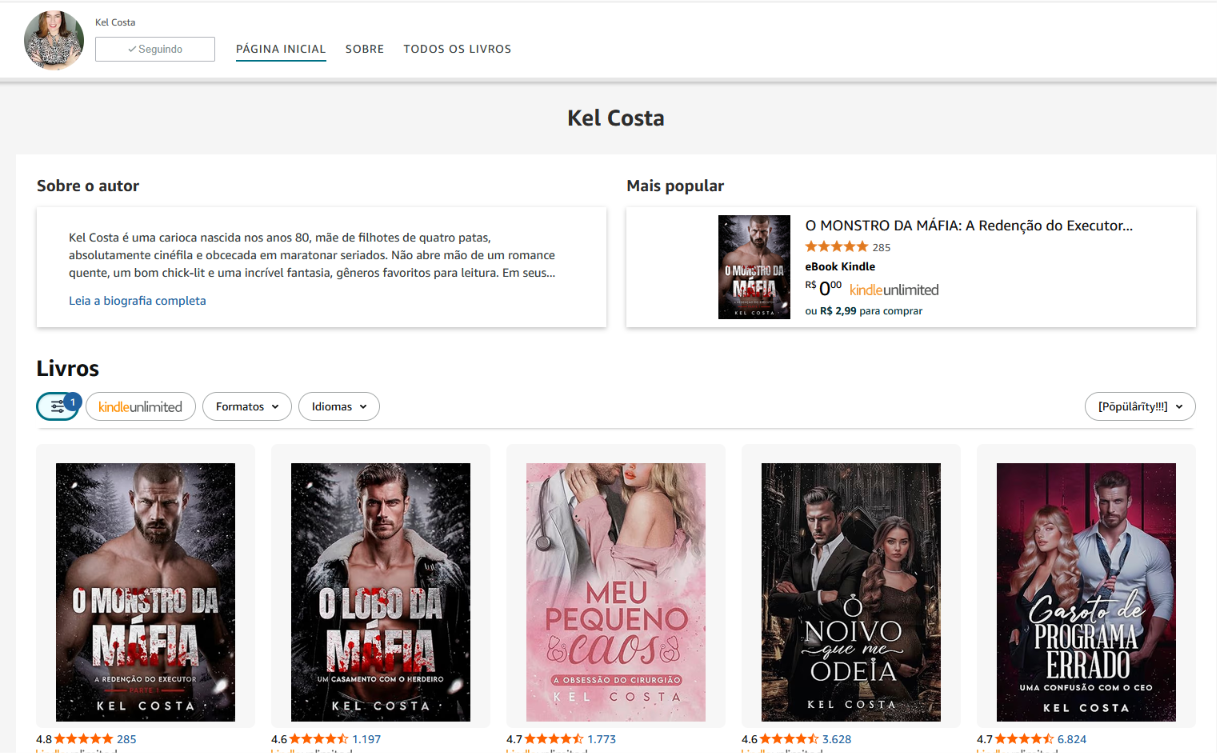Click the 6.824 reviews count
Screen dimensions: 1217x753
[1072, 740]
